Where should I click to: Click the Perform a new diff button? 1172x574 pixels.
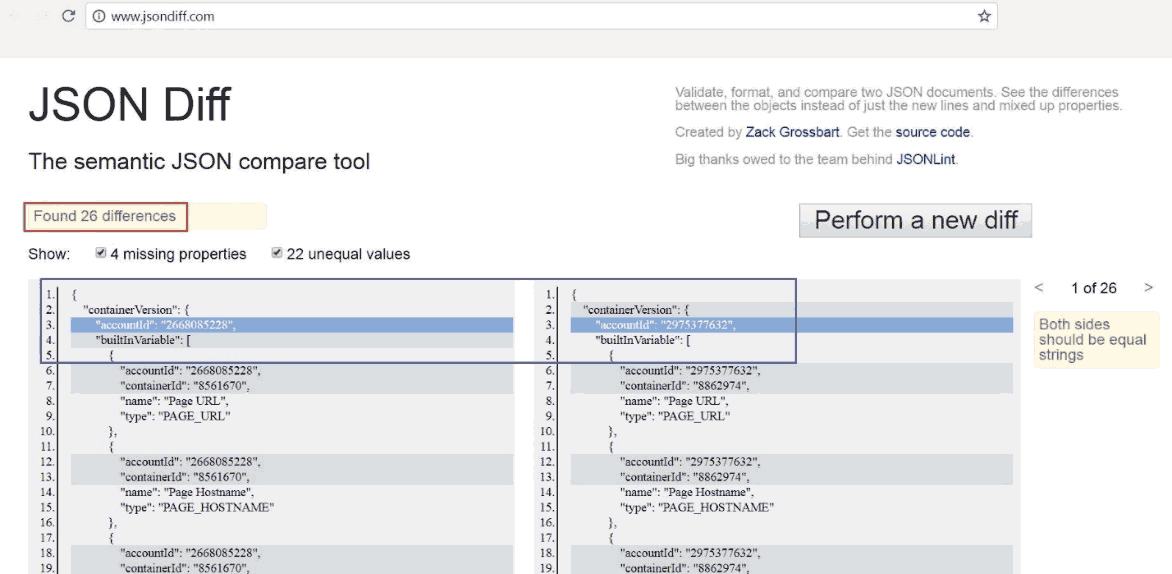(915, 220)
